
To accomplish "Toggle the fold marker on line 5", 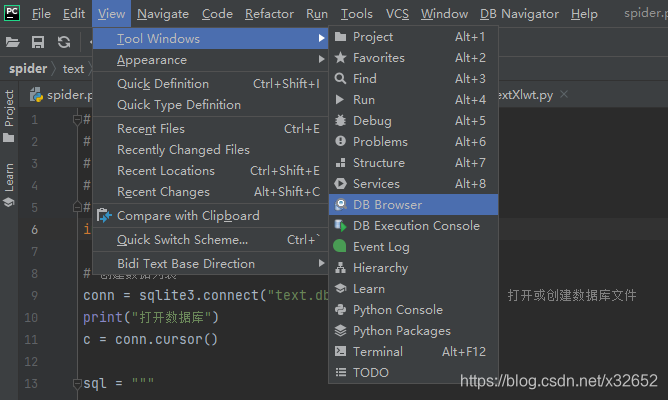I will click(x=77, y=207).
